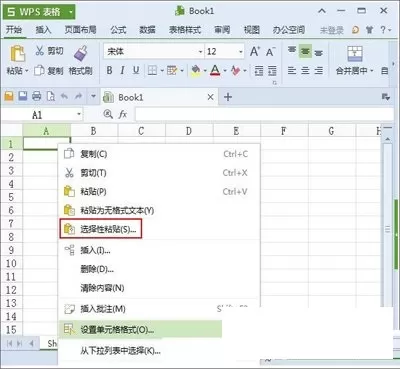Align text to top of cell
Screen dimensions: 400x369
coord(292,51)
